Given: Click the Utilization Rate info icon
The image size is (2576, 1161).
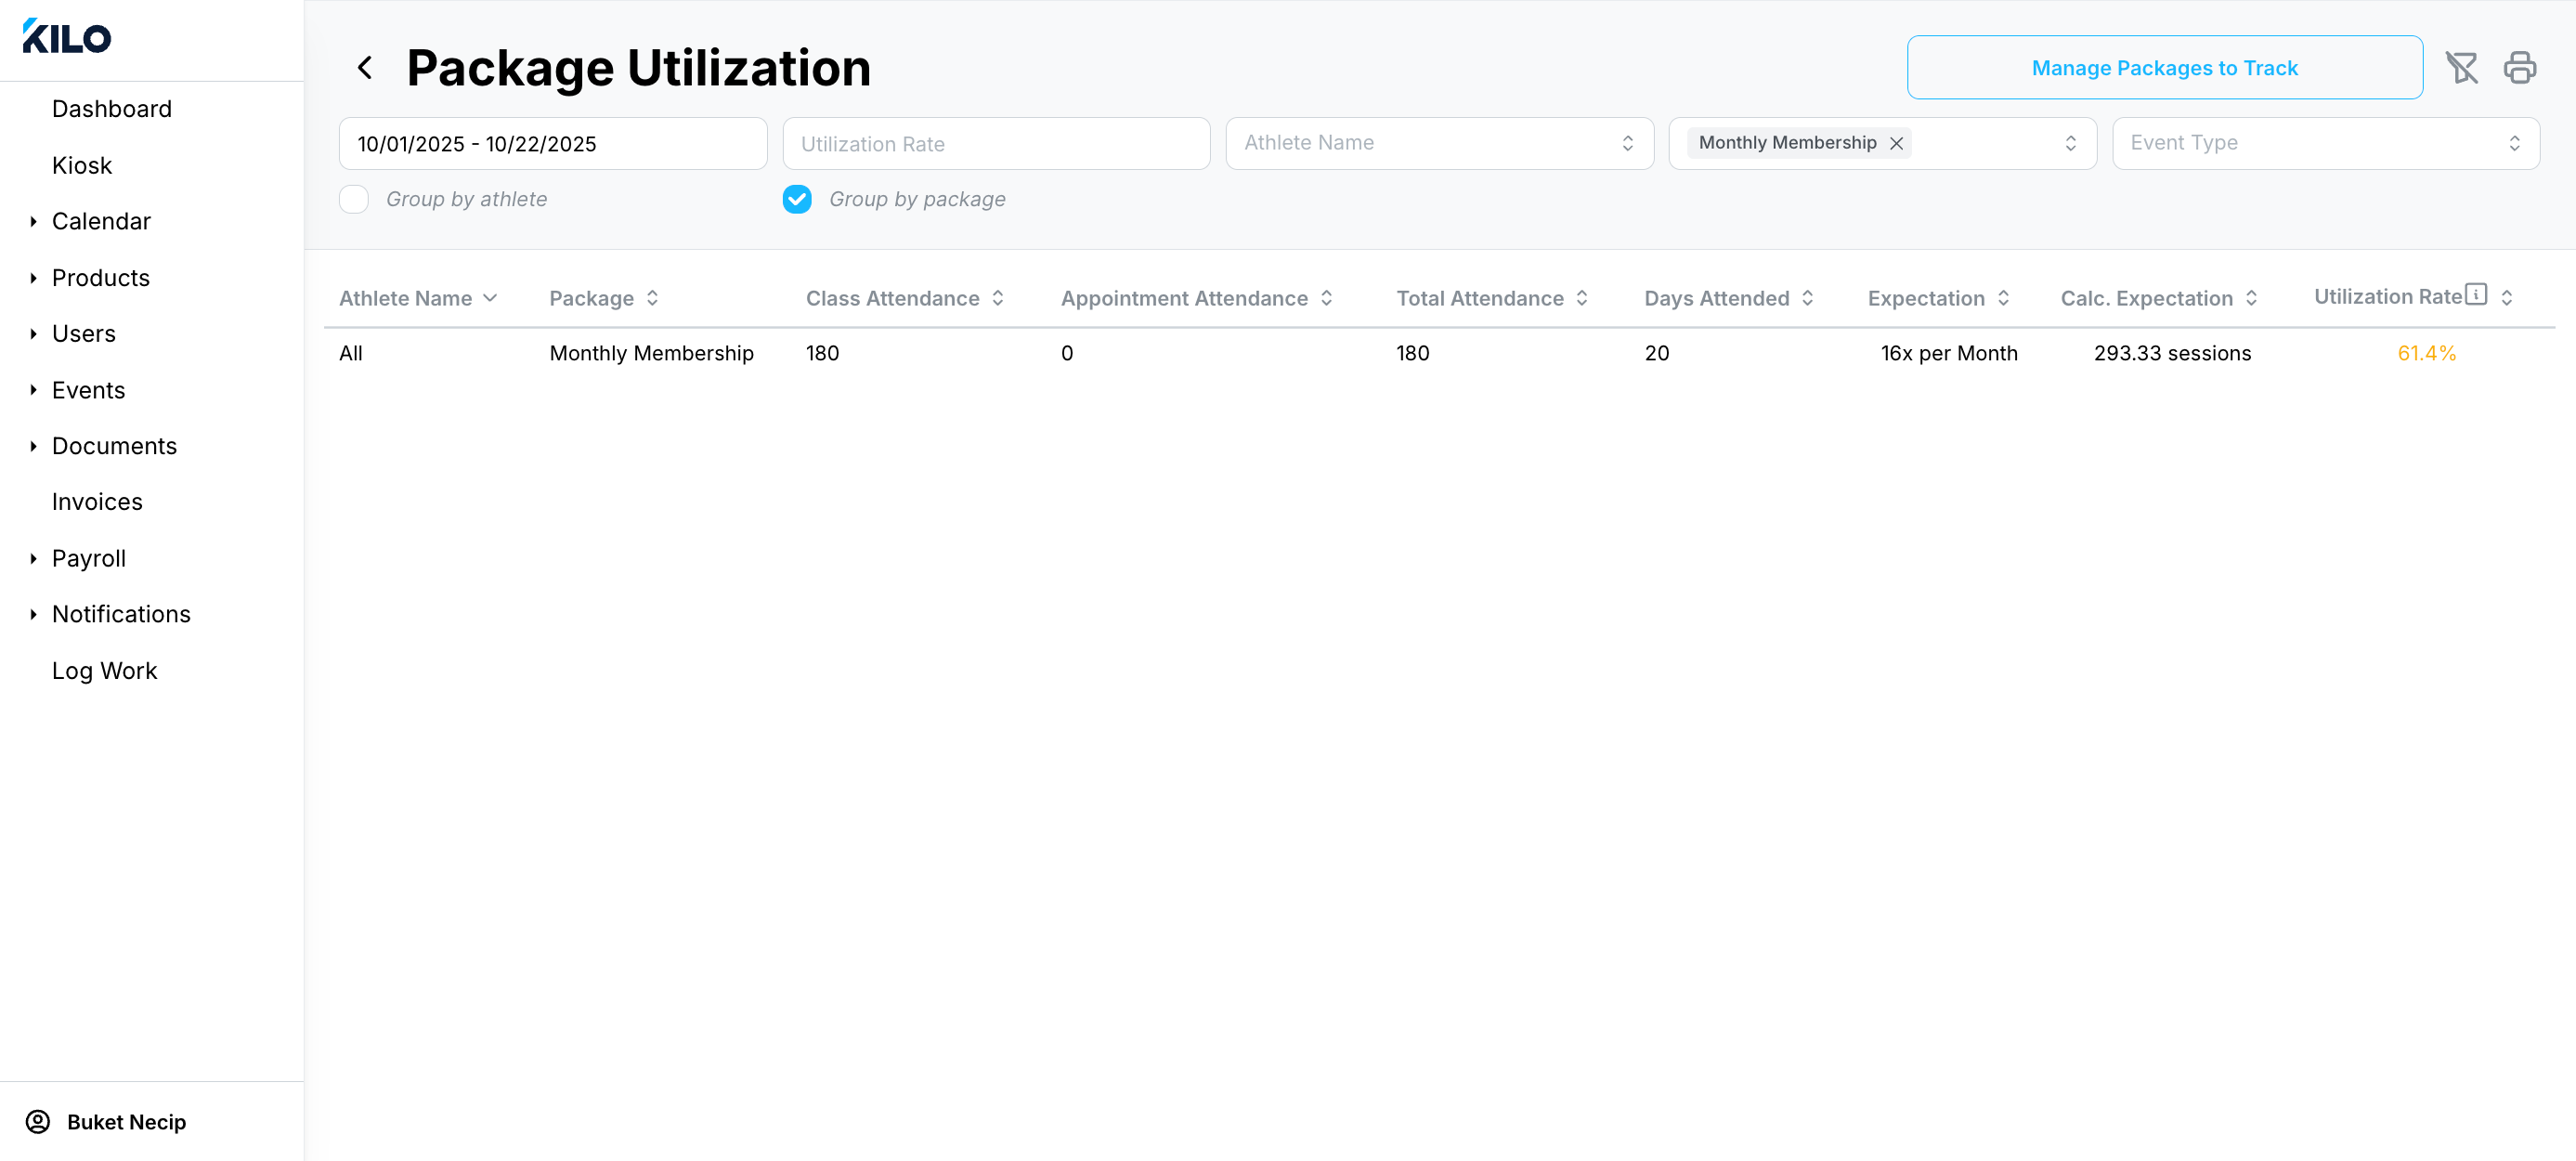Looking at the screenshot, I should point(2476,294).
